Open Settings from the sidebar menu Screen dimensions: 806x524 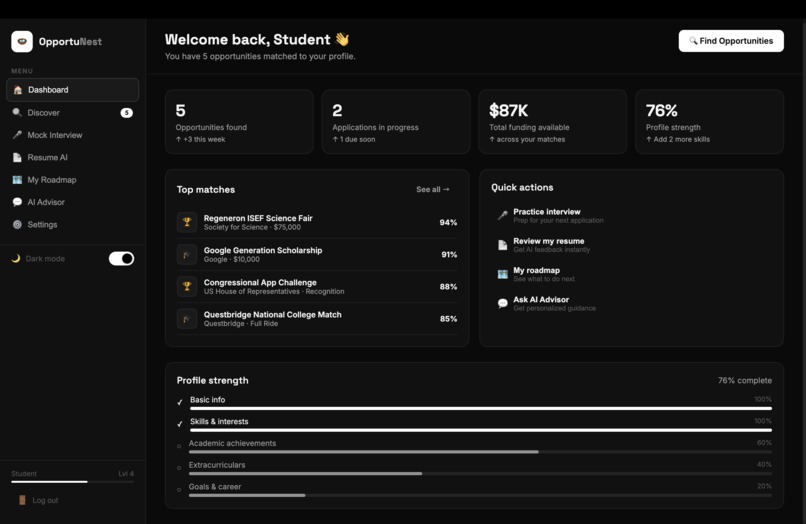point(72,224)
